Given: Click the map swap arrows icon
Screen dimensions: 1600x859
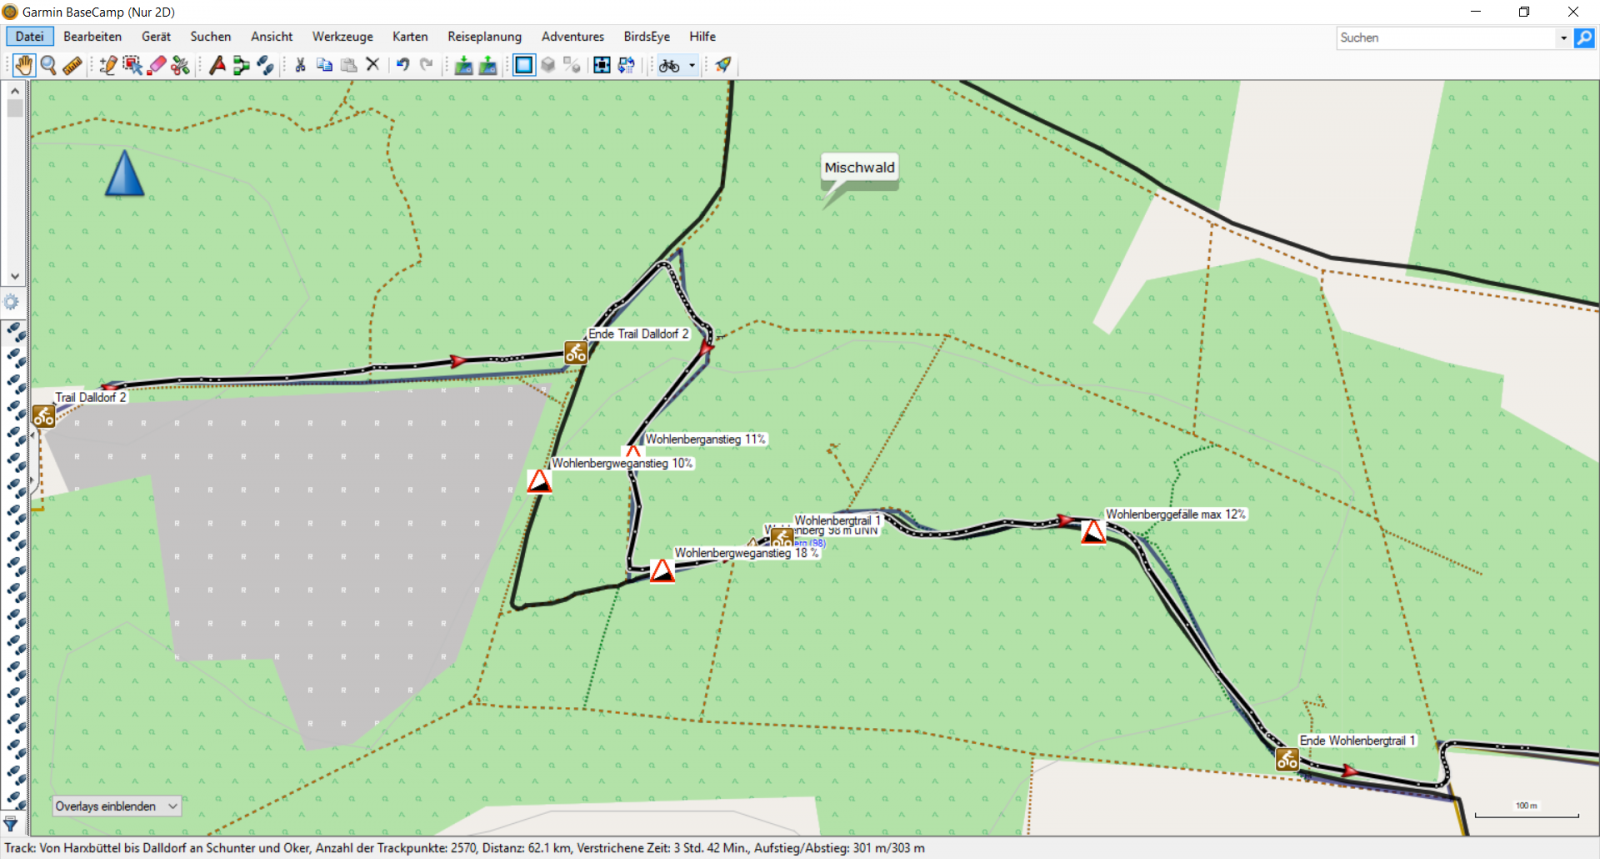Looking at the screenshot, I should [x=626, y=65].
